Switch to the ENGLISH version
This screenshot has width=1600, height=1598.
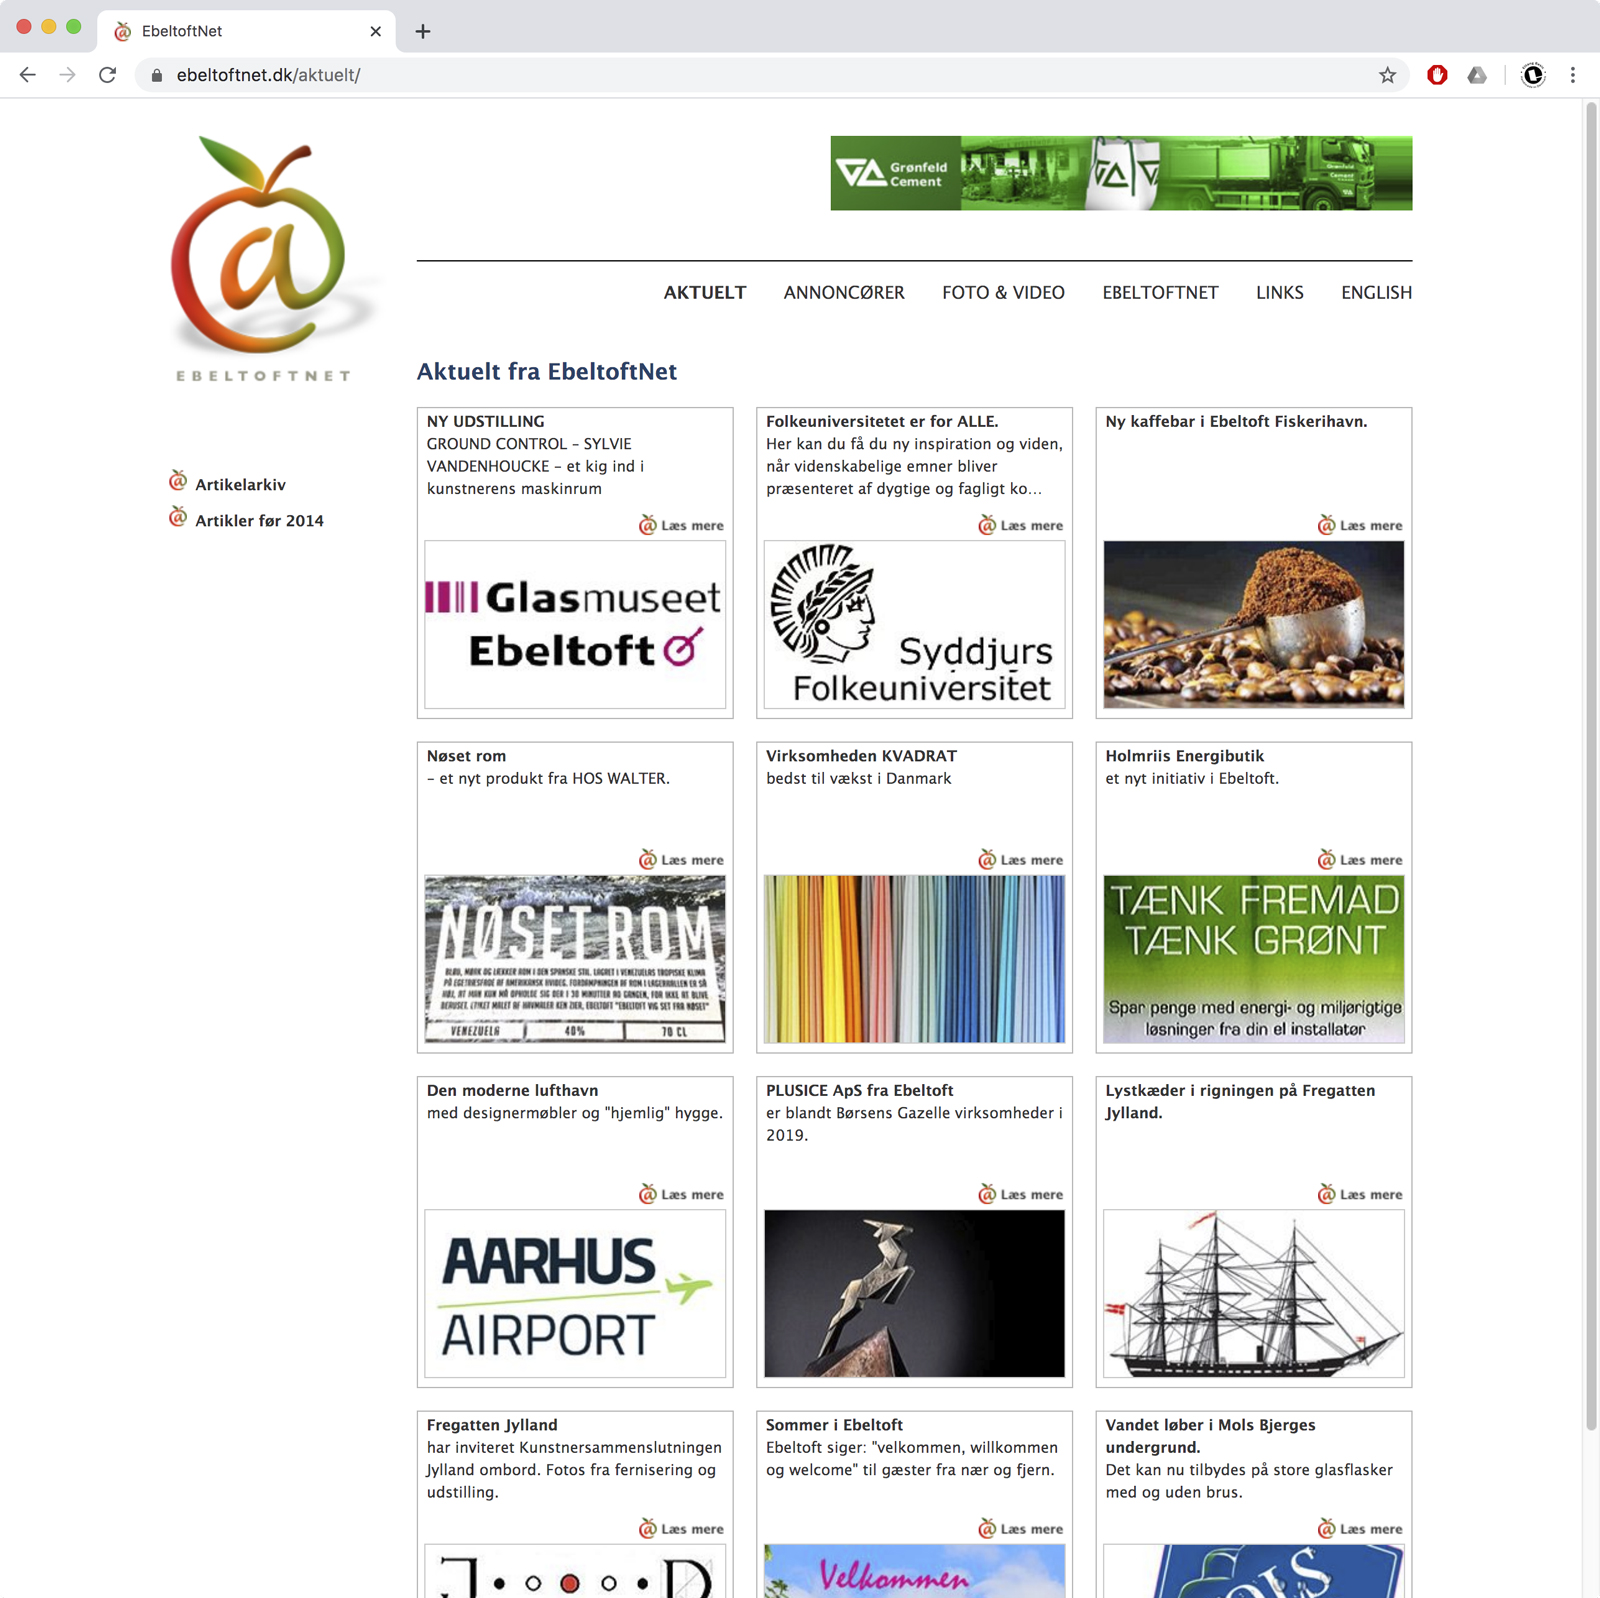pyautogui.click(x=1376, y=293)
